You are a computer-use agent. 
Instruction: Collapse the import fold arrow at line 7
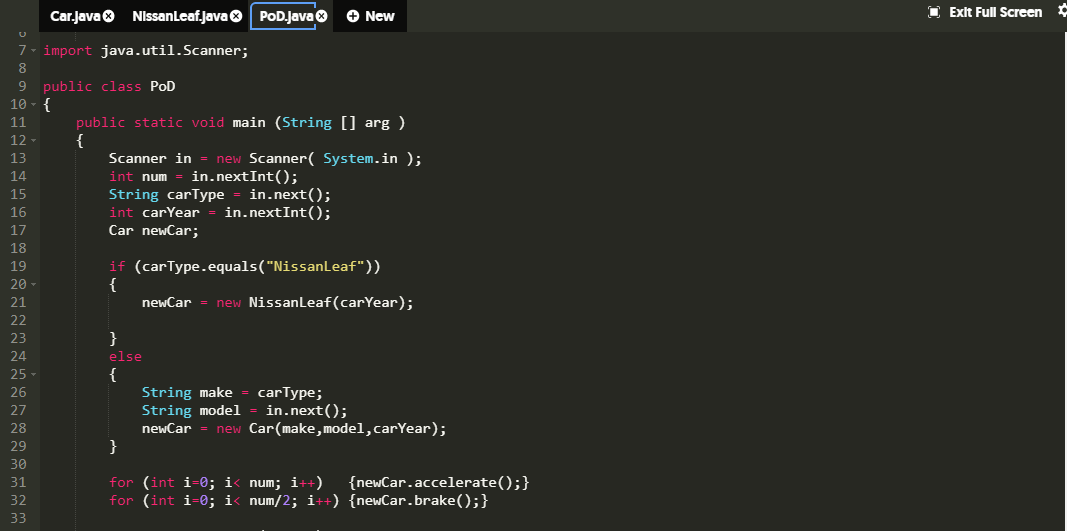[33, 51]
